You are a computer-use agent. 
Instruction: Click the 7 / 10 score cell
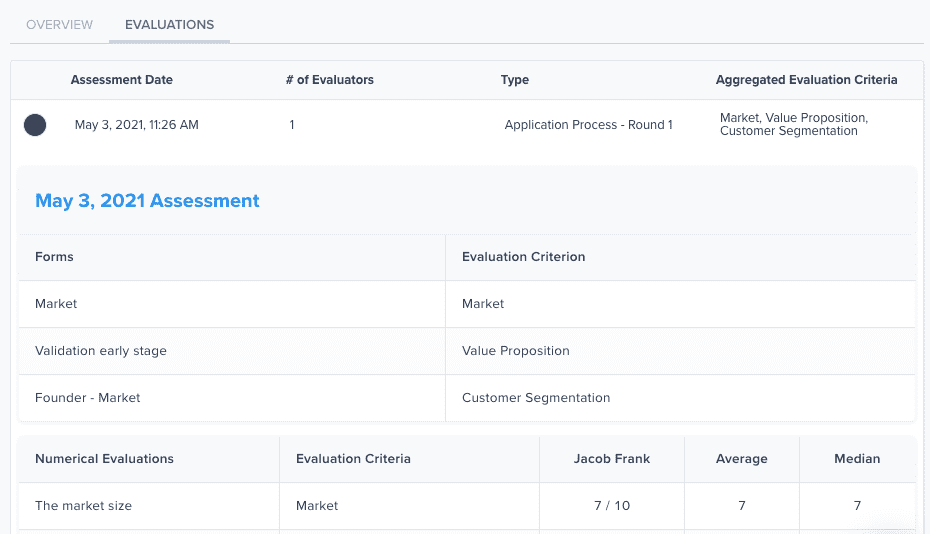(x=612, y=506)
